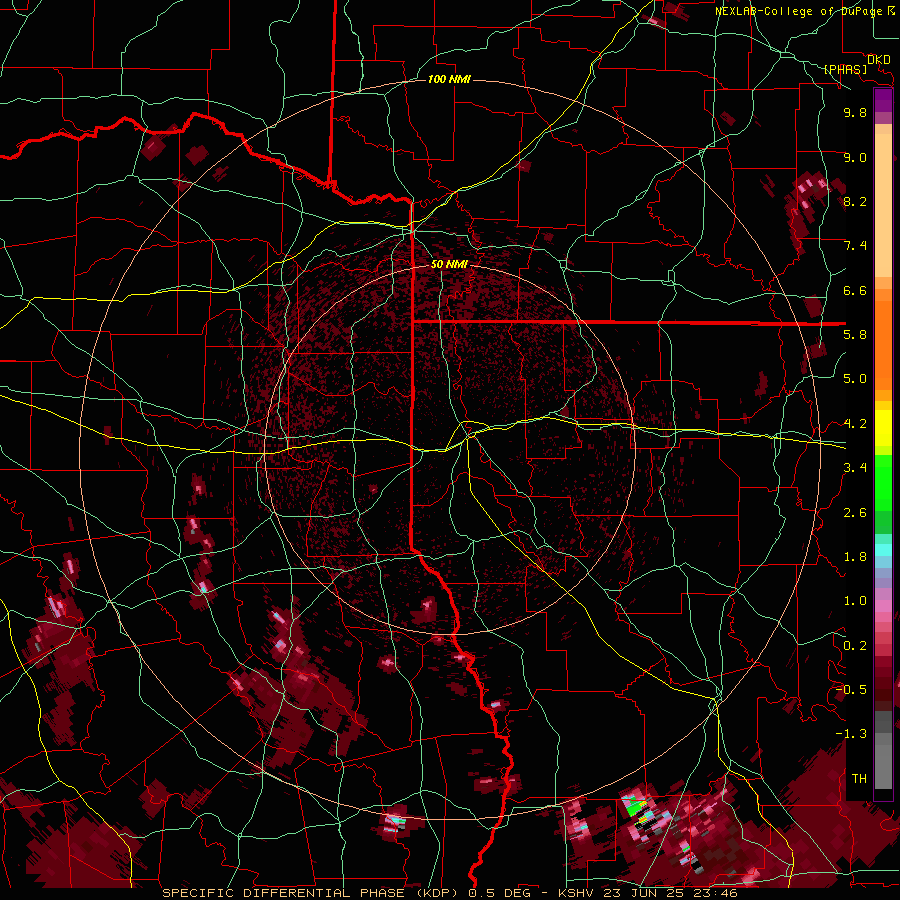Click the 0.2 legend value
This screenshot has height=900, width=900.
[855, 646]
